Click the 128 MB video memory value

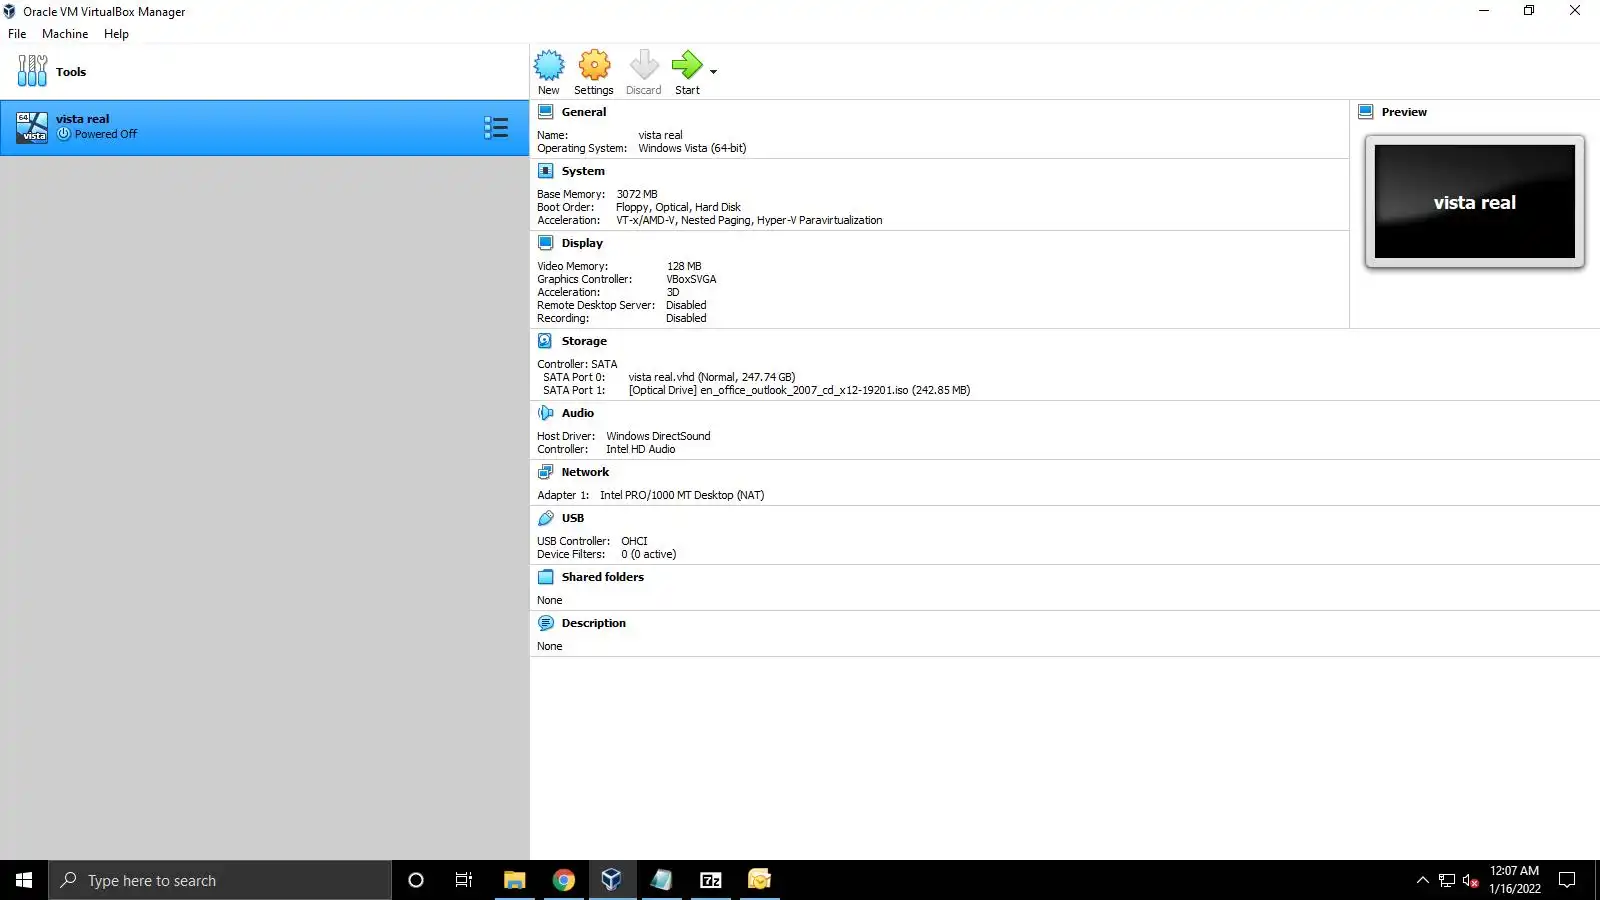click(x=684, y=266)
